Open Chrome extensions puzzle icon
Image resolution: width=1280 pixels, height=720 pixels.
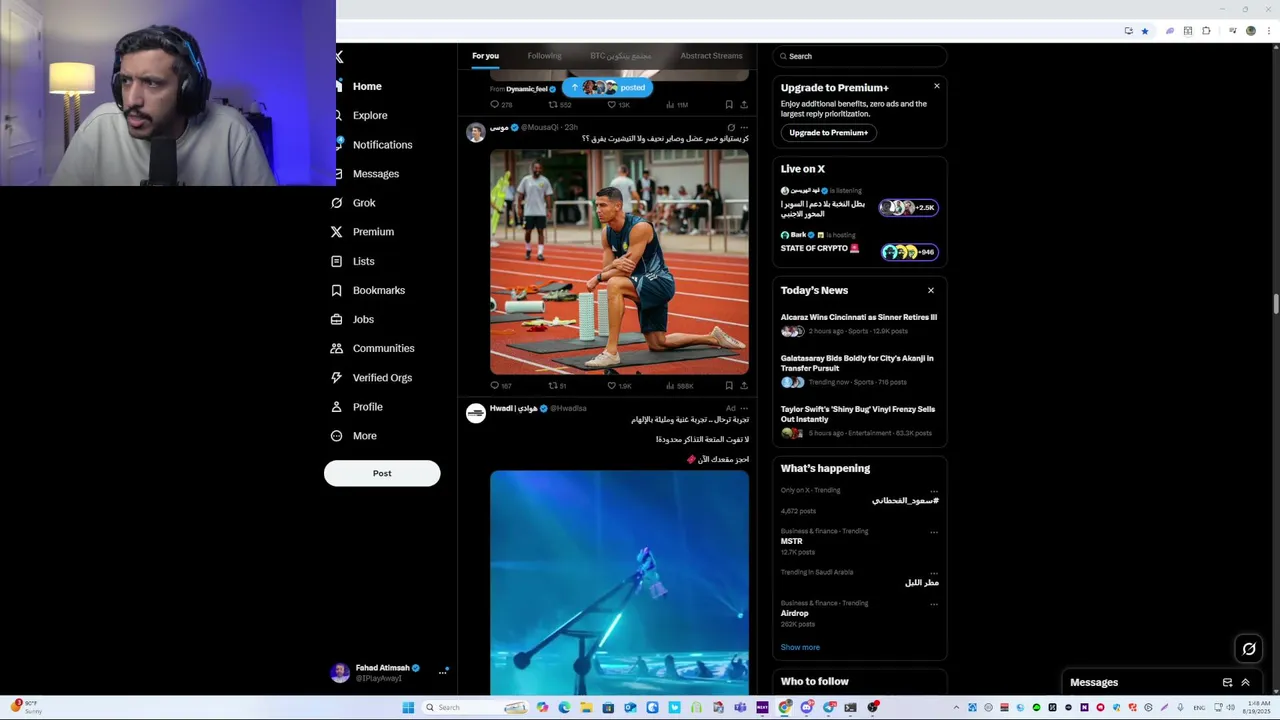point(1206,31)
